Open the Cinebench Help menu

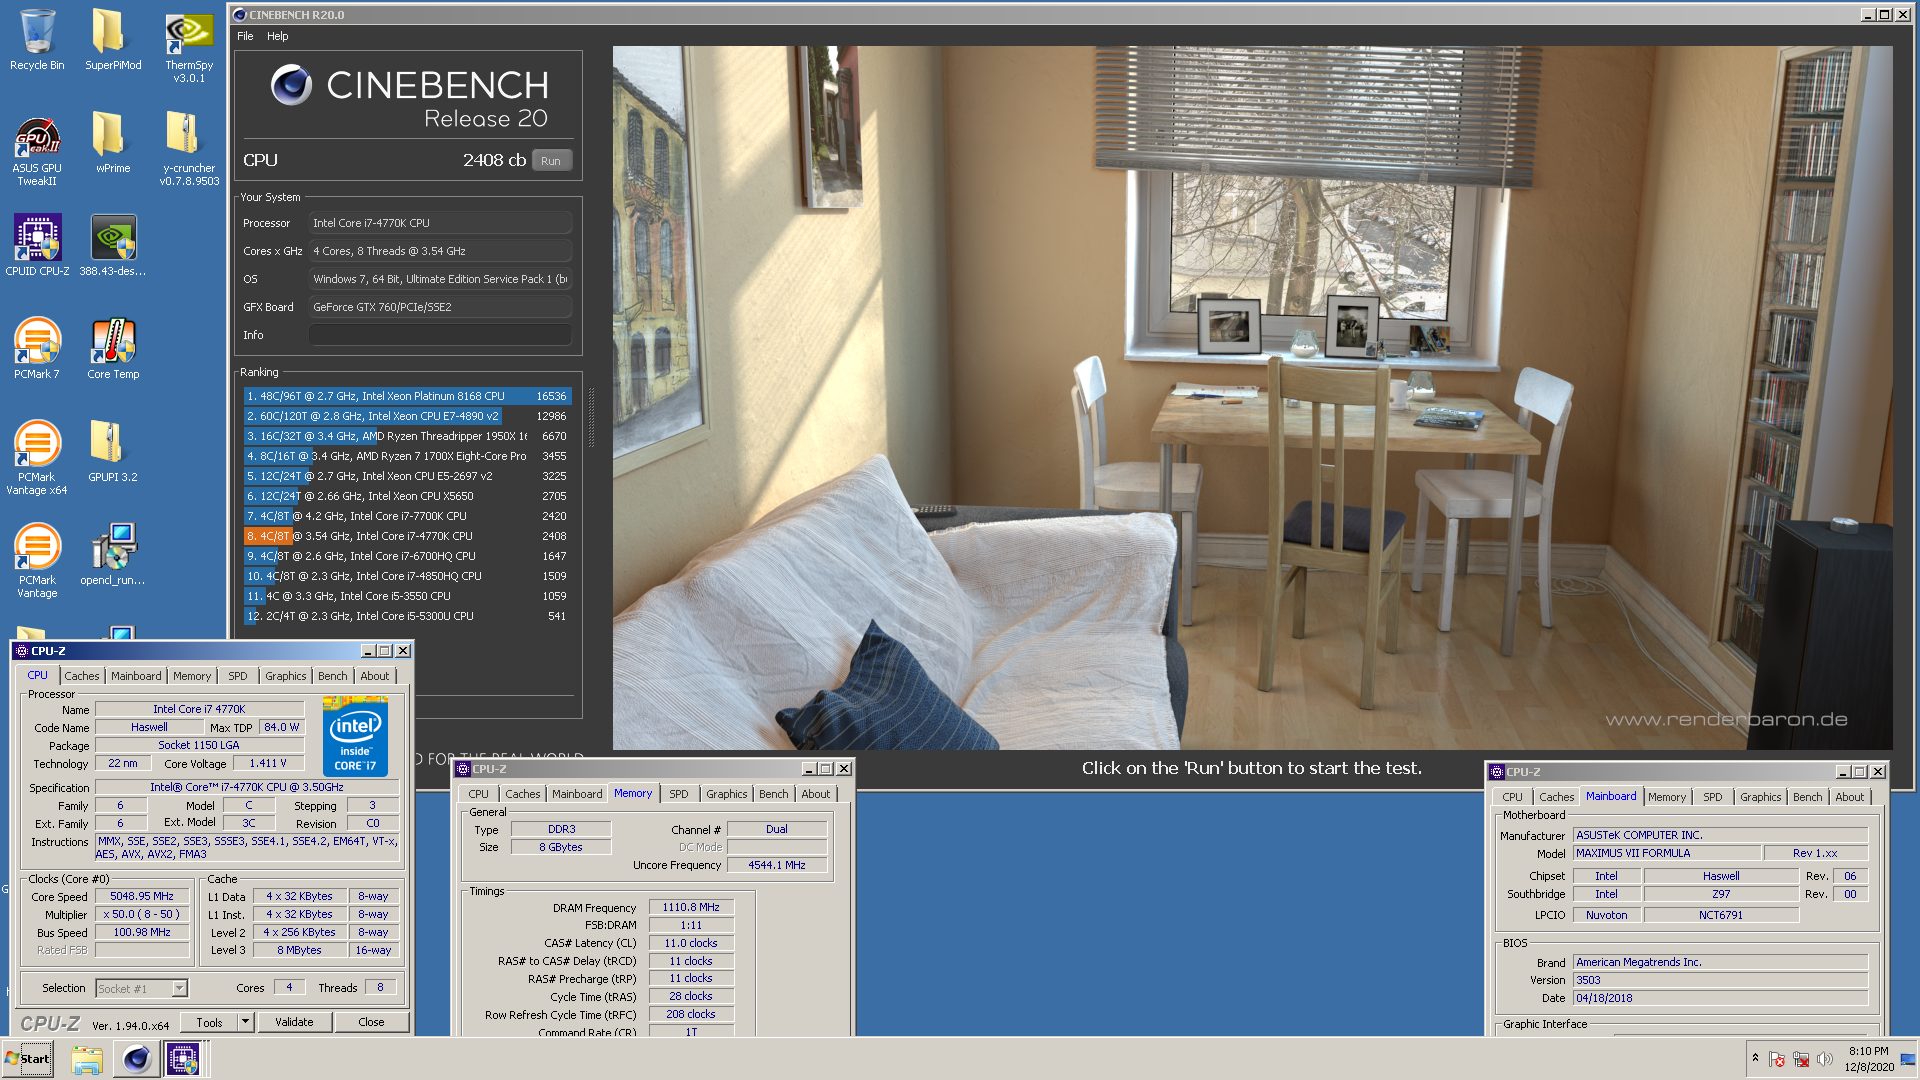(x=278, y=36)
